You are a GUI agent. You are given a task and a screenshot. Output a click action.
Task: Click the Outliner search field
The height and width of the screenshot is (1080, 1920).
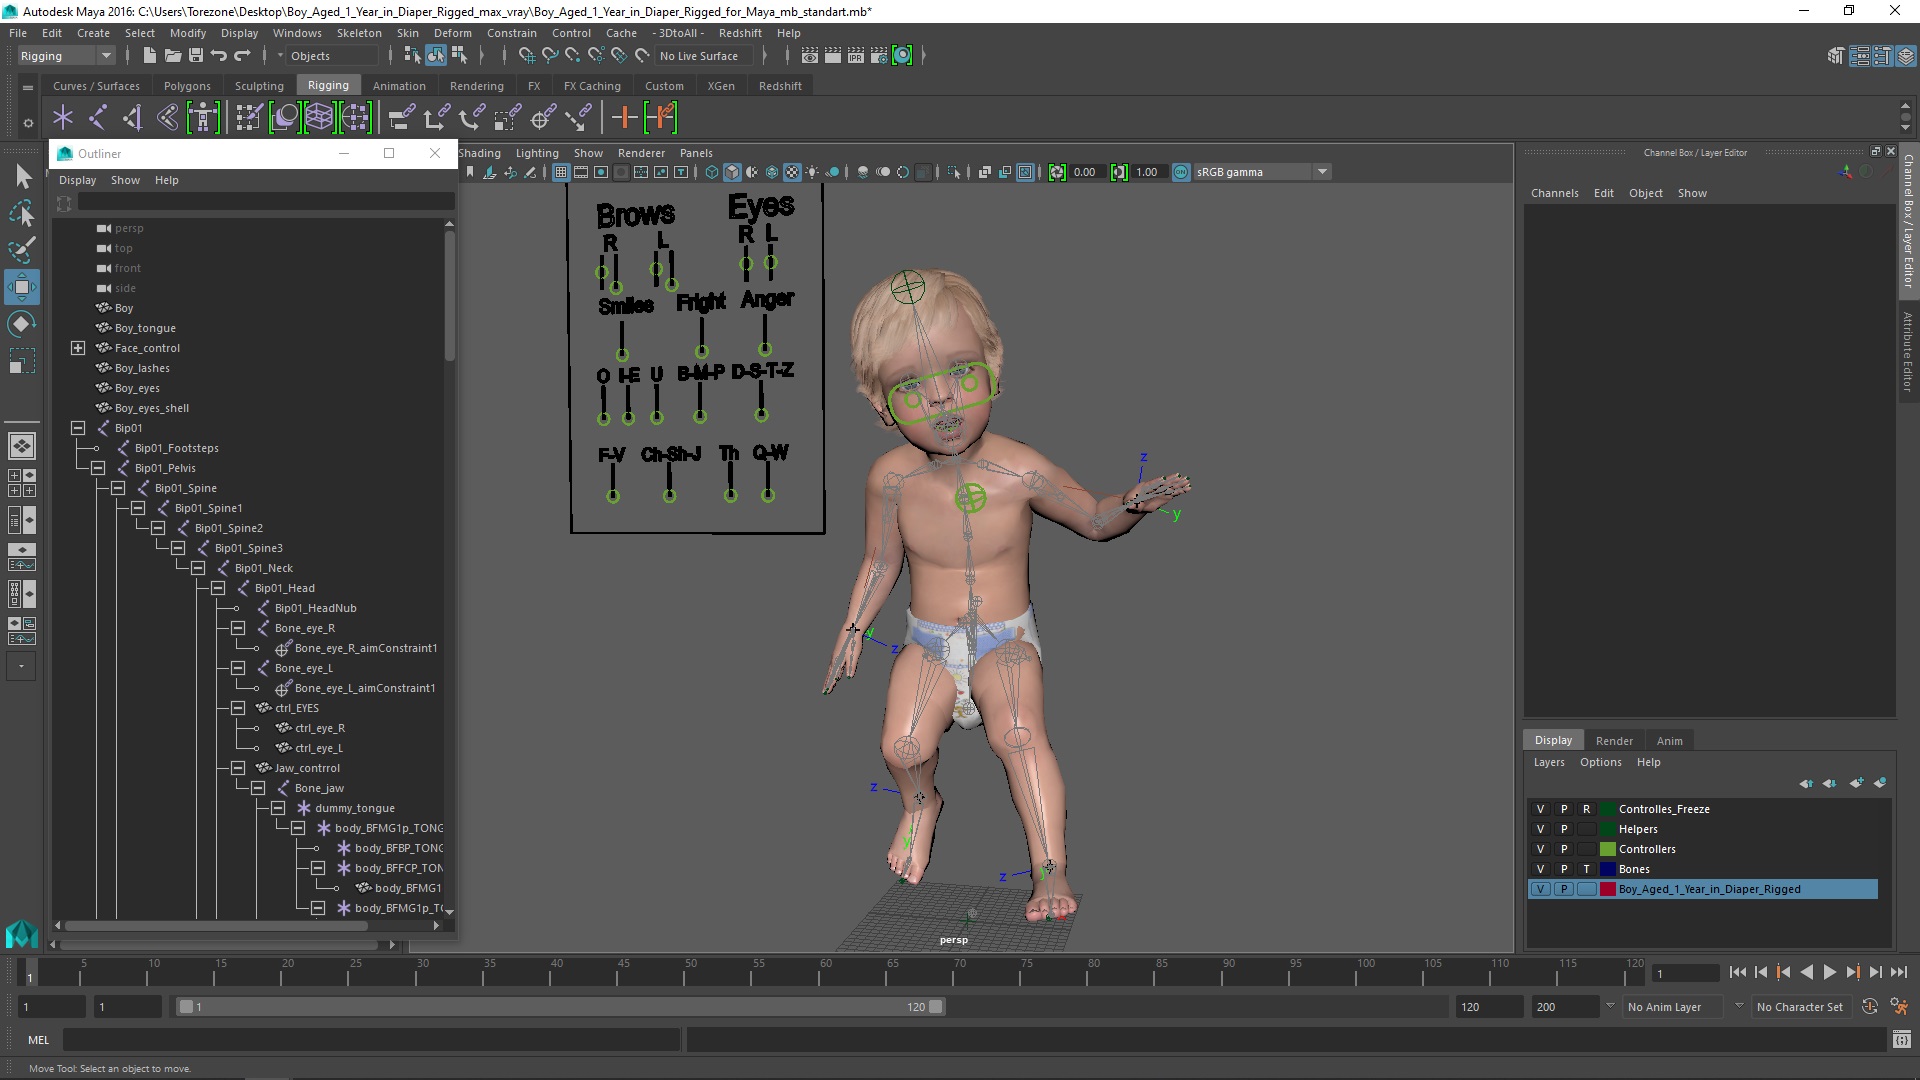click(x=266, y=203)
